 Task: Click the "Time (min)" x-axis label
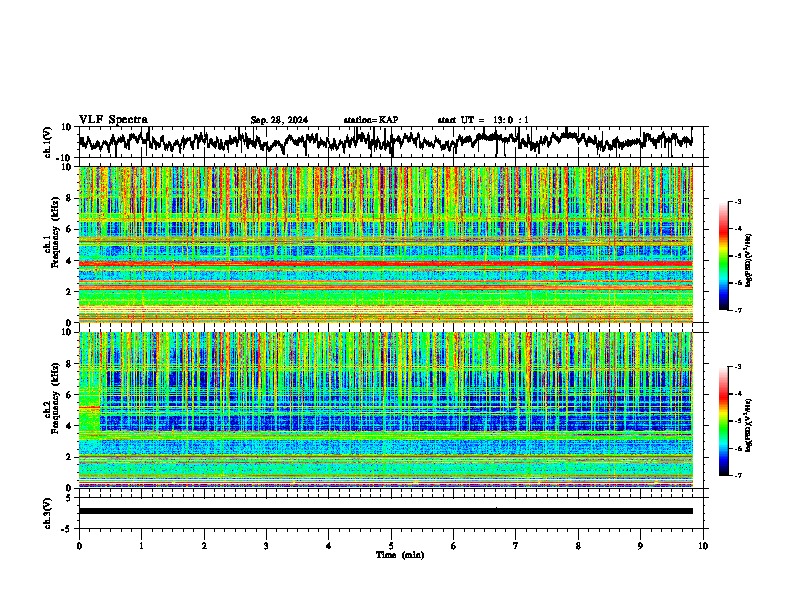click(x=400, y=555)
